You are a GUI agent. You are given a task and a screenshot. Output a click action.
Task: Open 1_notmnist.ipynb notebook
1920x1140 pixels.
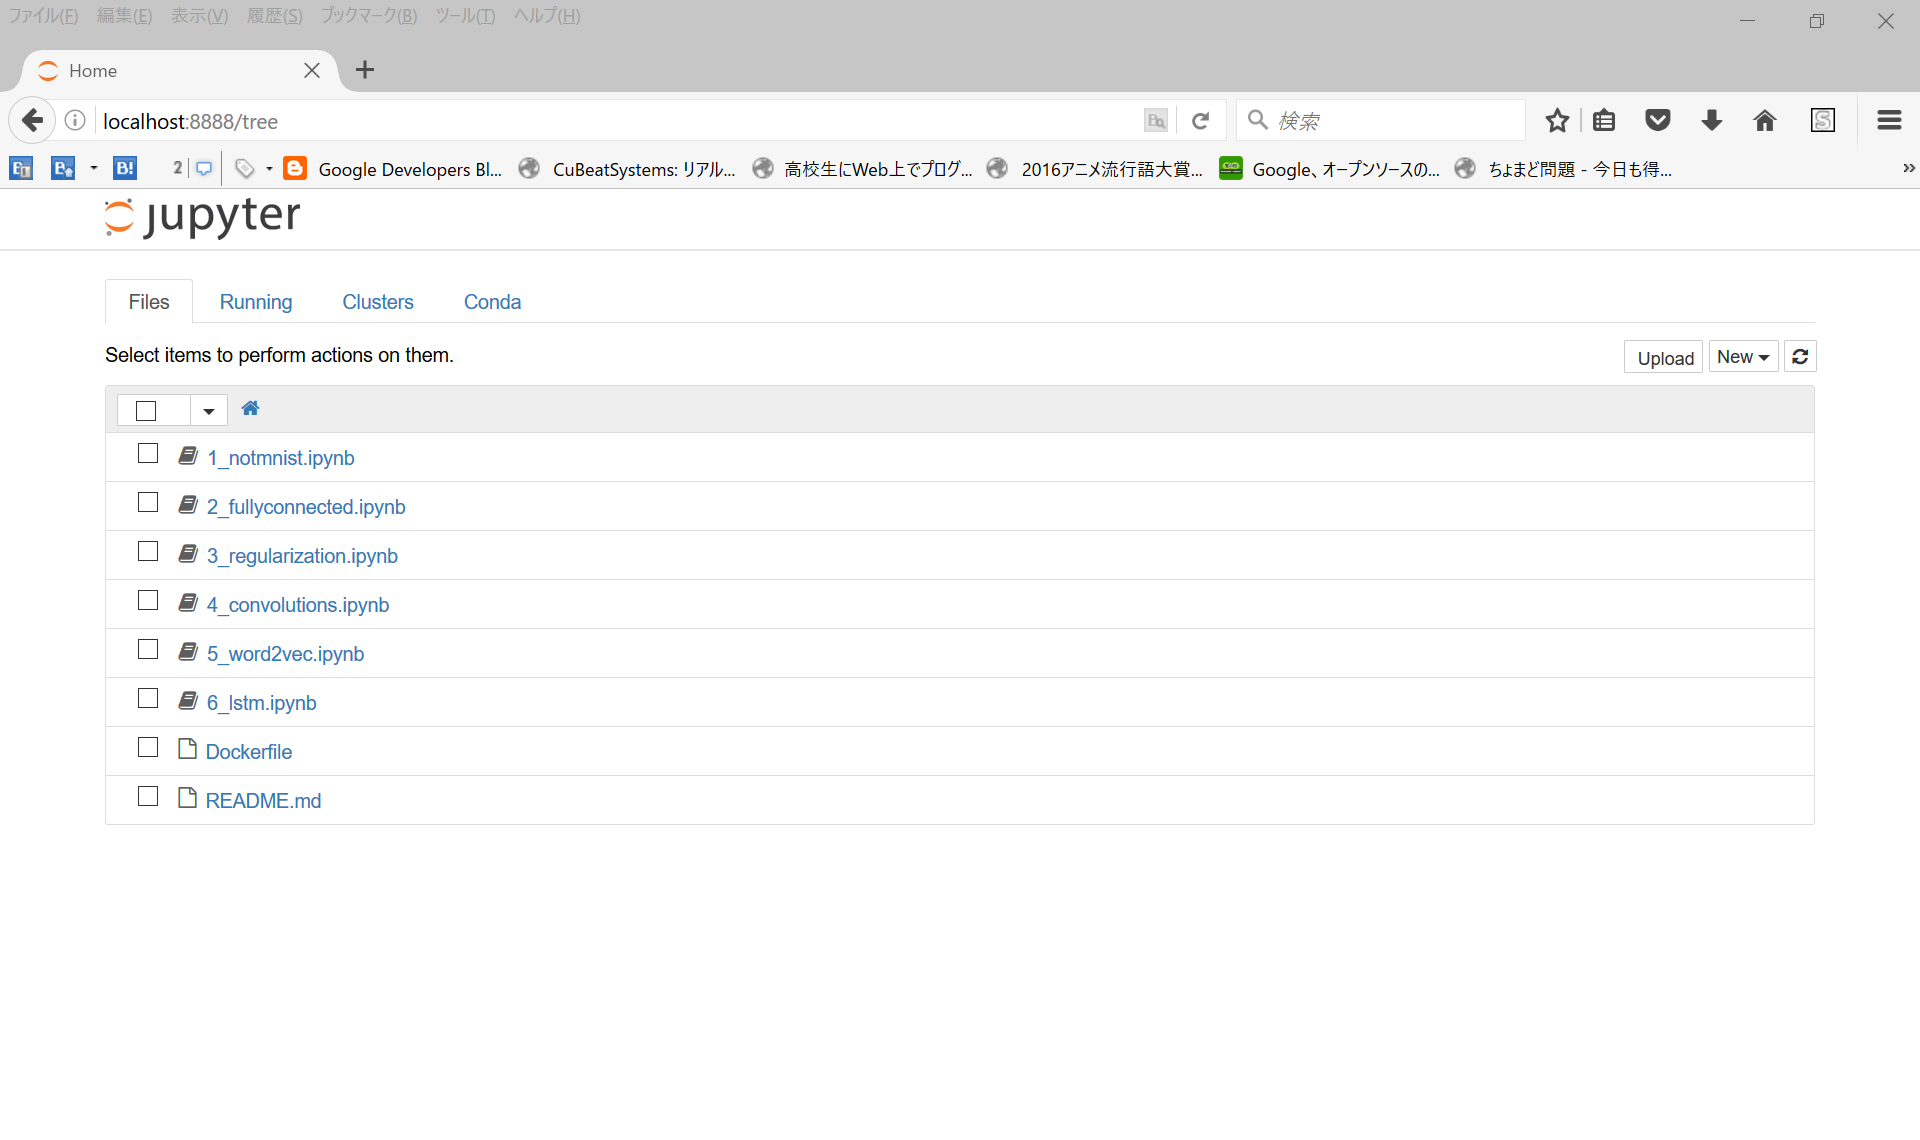pos(281,458)
